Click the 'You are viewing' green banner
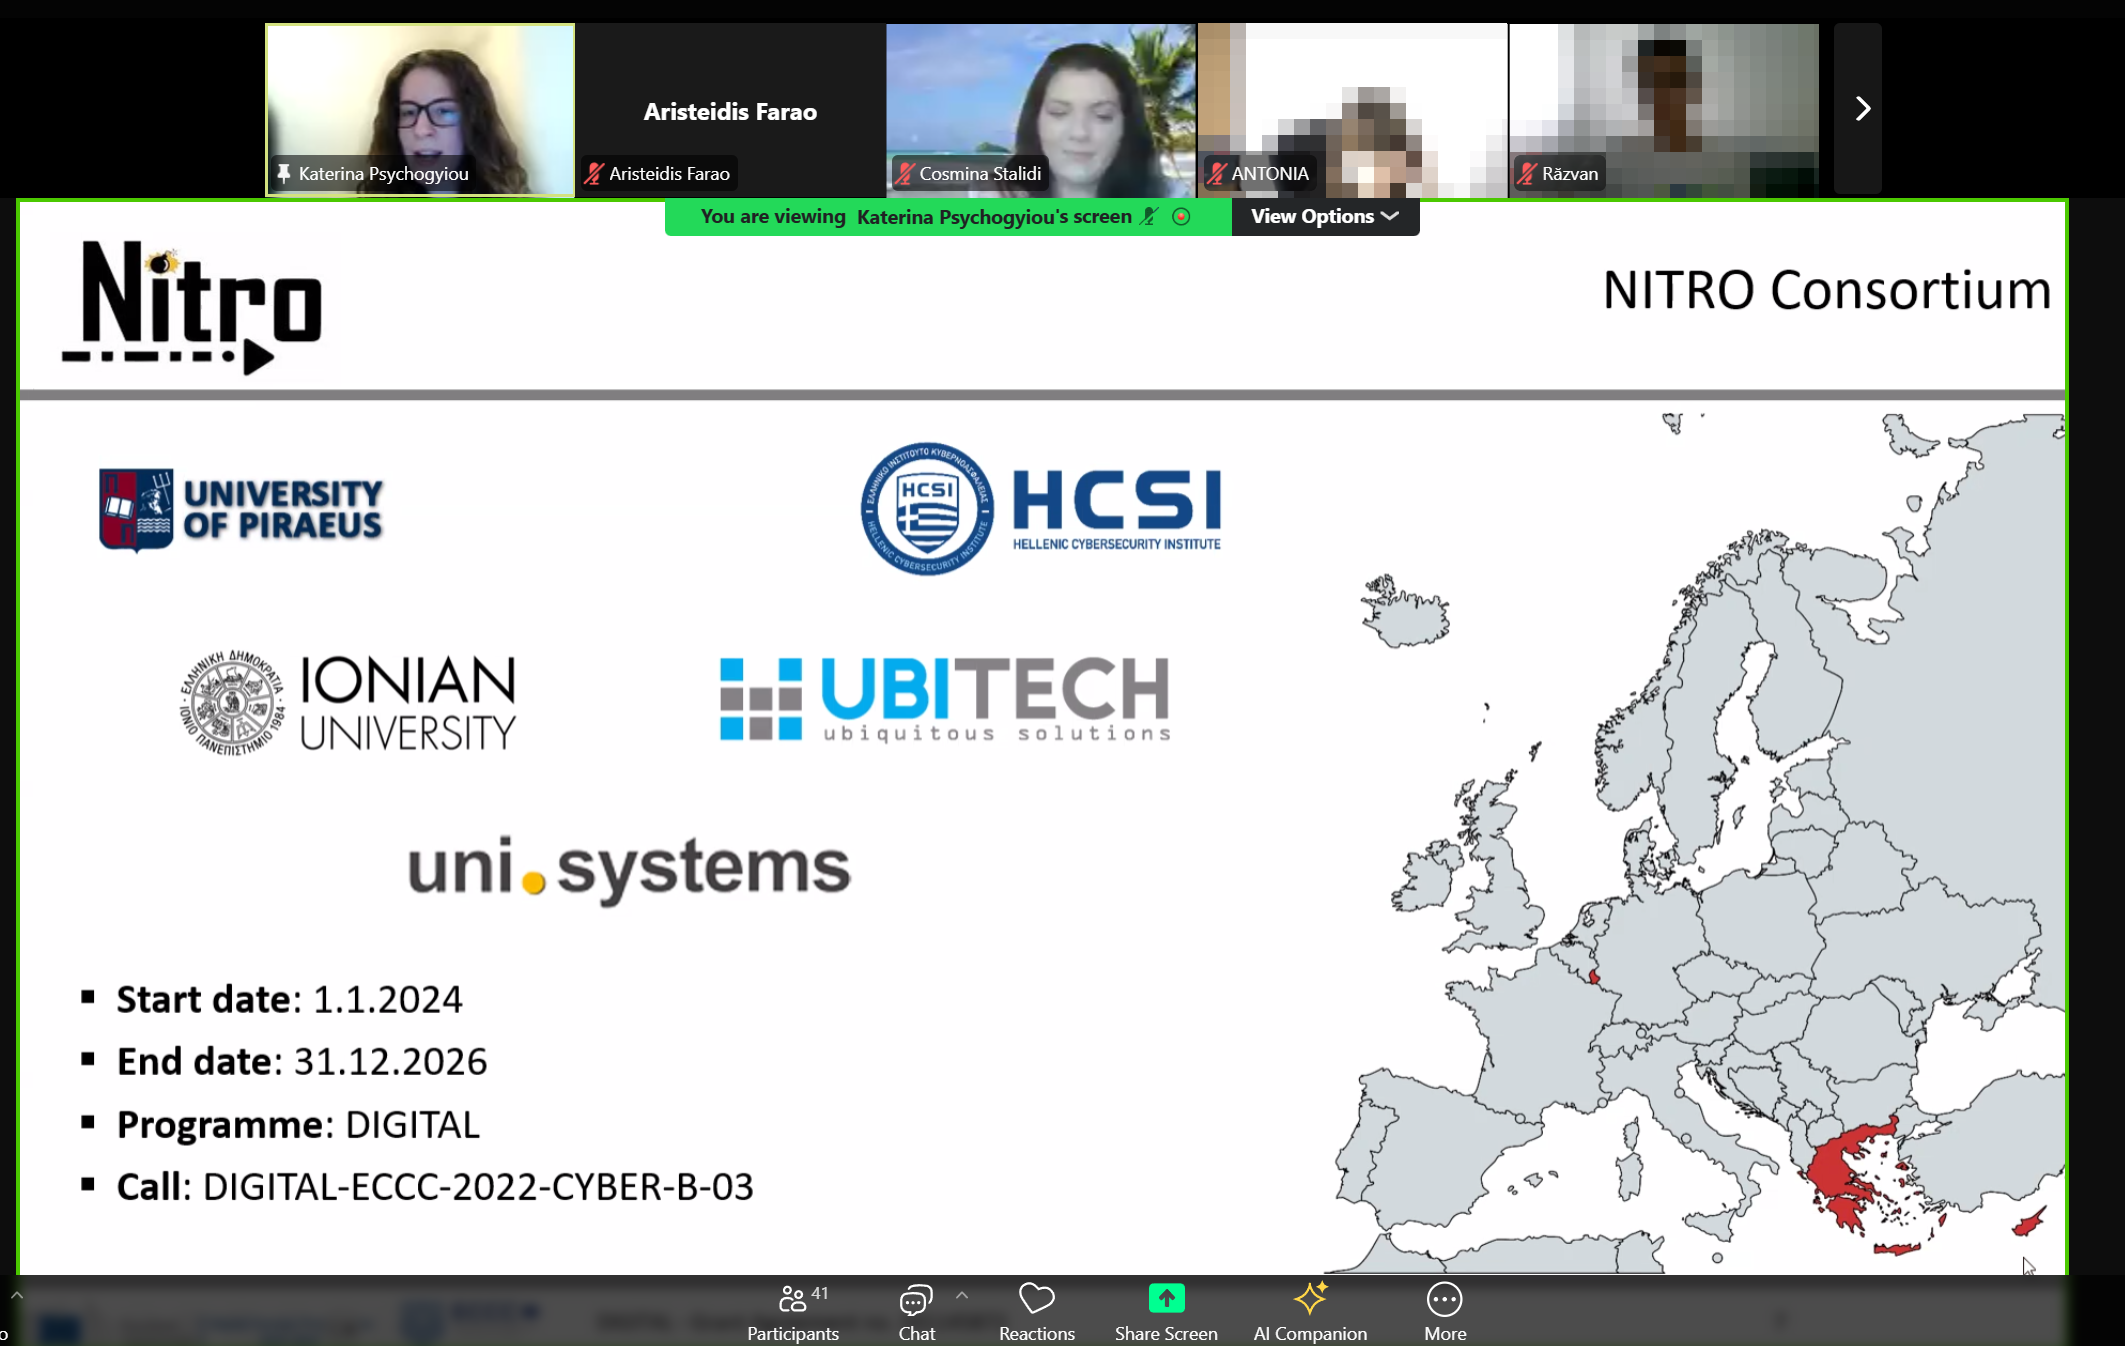Viewport: 2125px width, 1346px height. 948,217
